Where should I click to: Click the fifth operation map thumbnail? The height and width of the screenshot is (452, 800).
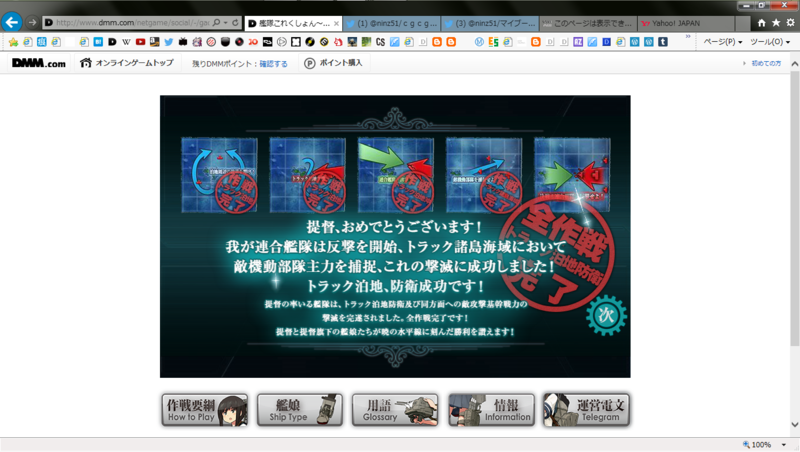[x=572, y=174]
